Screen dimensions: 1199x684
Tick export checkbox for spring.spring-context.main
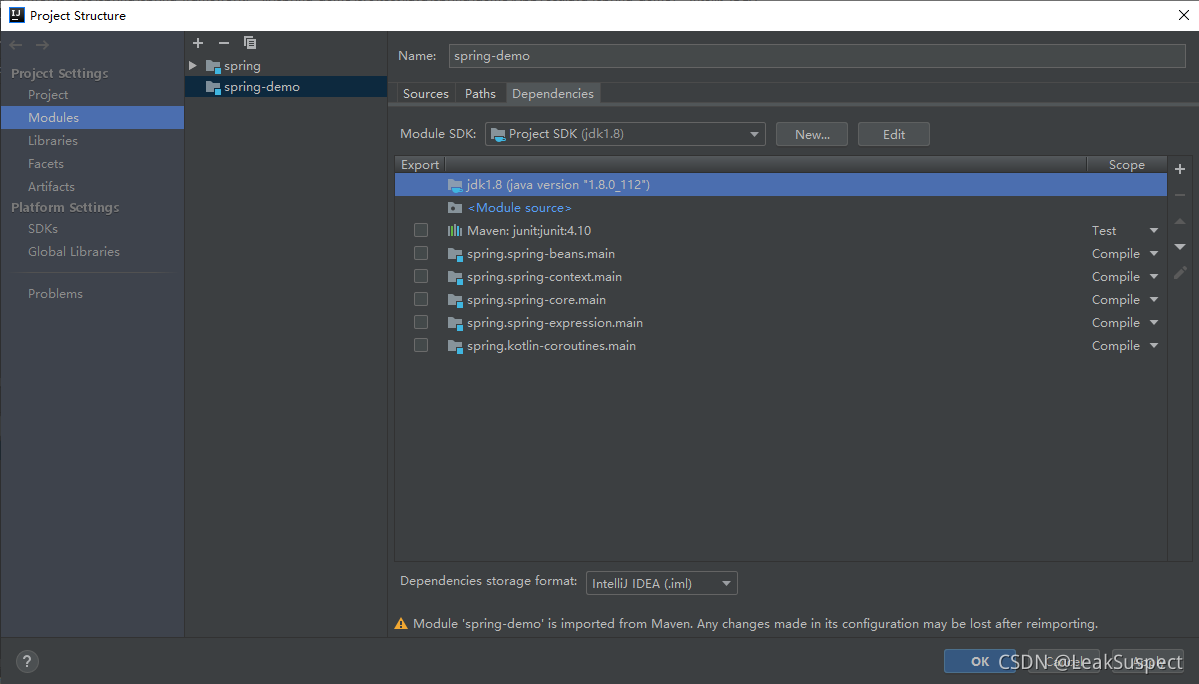point(421,276)
